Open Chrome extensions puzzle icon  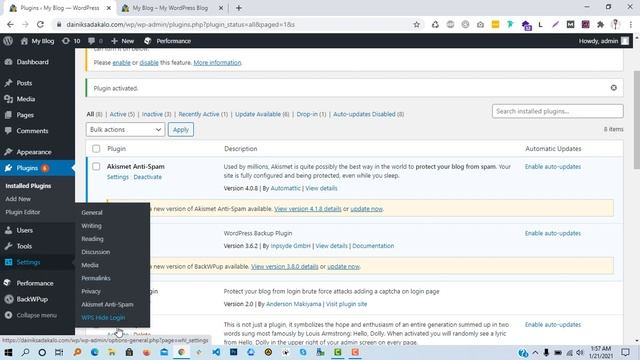click(600, 24)
